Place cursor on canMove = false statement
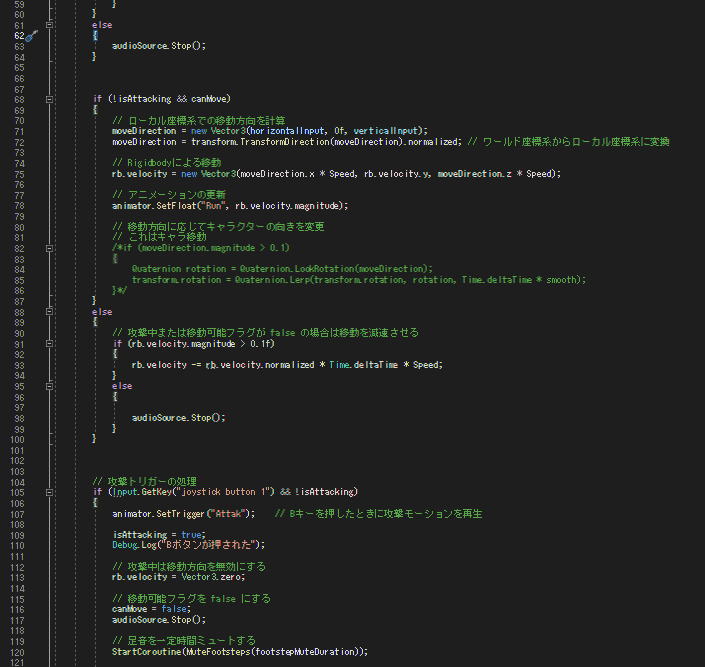 [x=149, y=608]
